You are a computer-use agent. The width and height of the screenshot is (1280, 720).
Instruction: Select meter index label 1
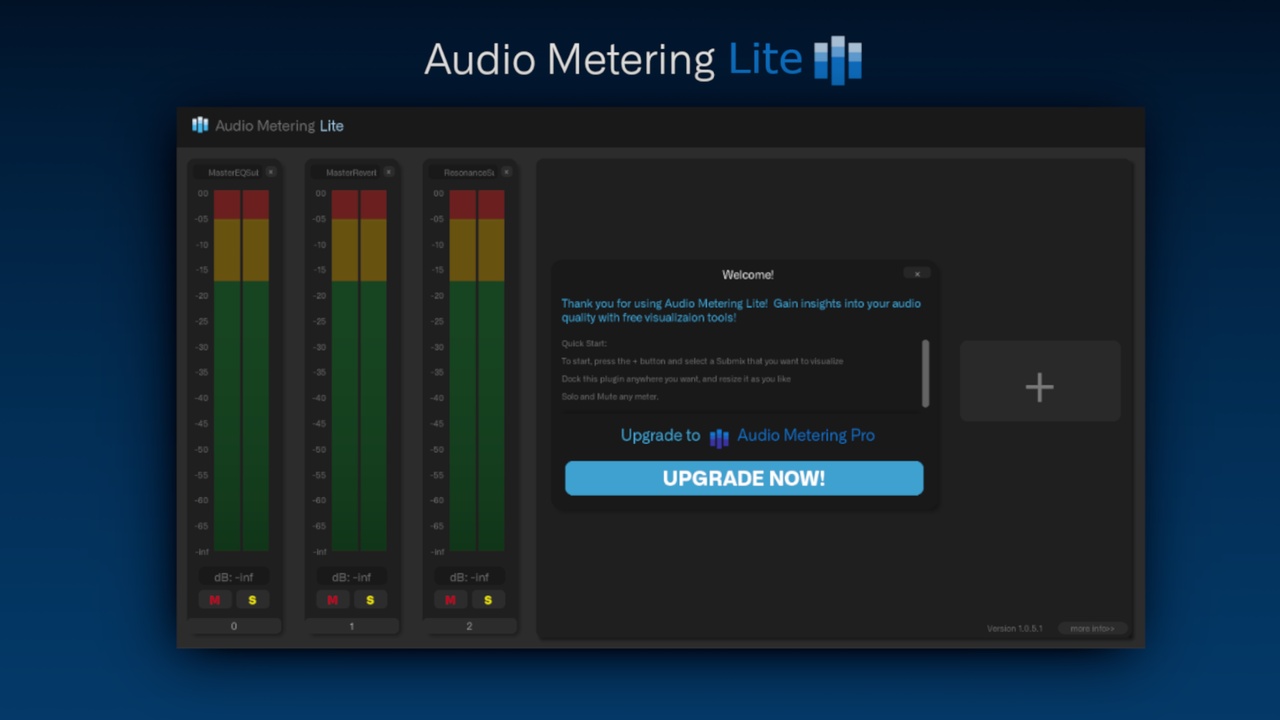pyautogui.click(x=352, y=626)
